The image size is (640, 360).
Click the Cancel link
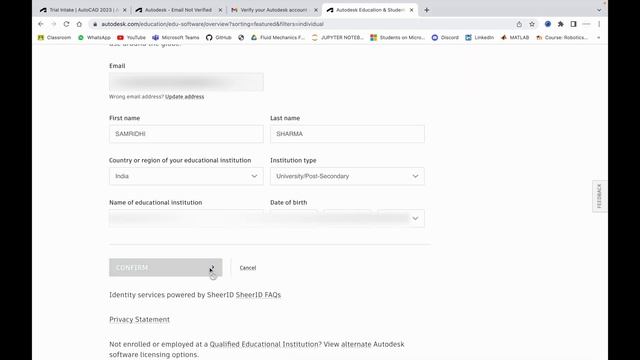coord(248,268)
